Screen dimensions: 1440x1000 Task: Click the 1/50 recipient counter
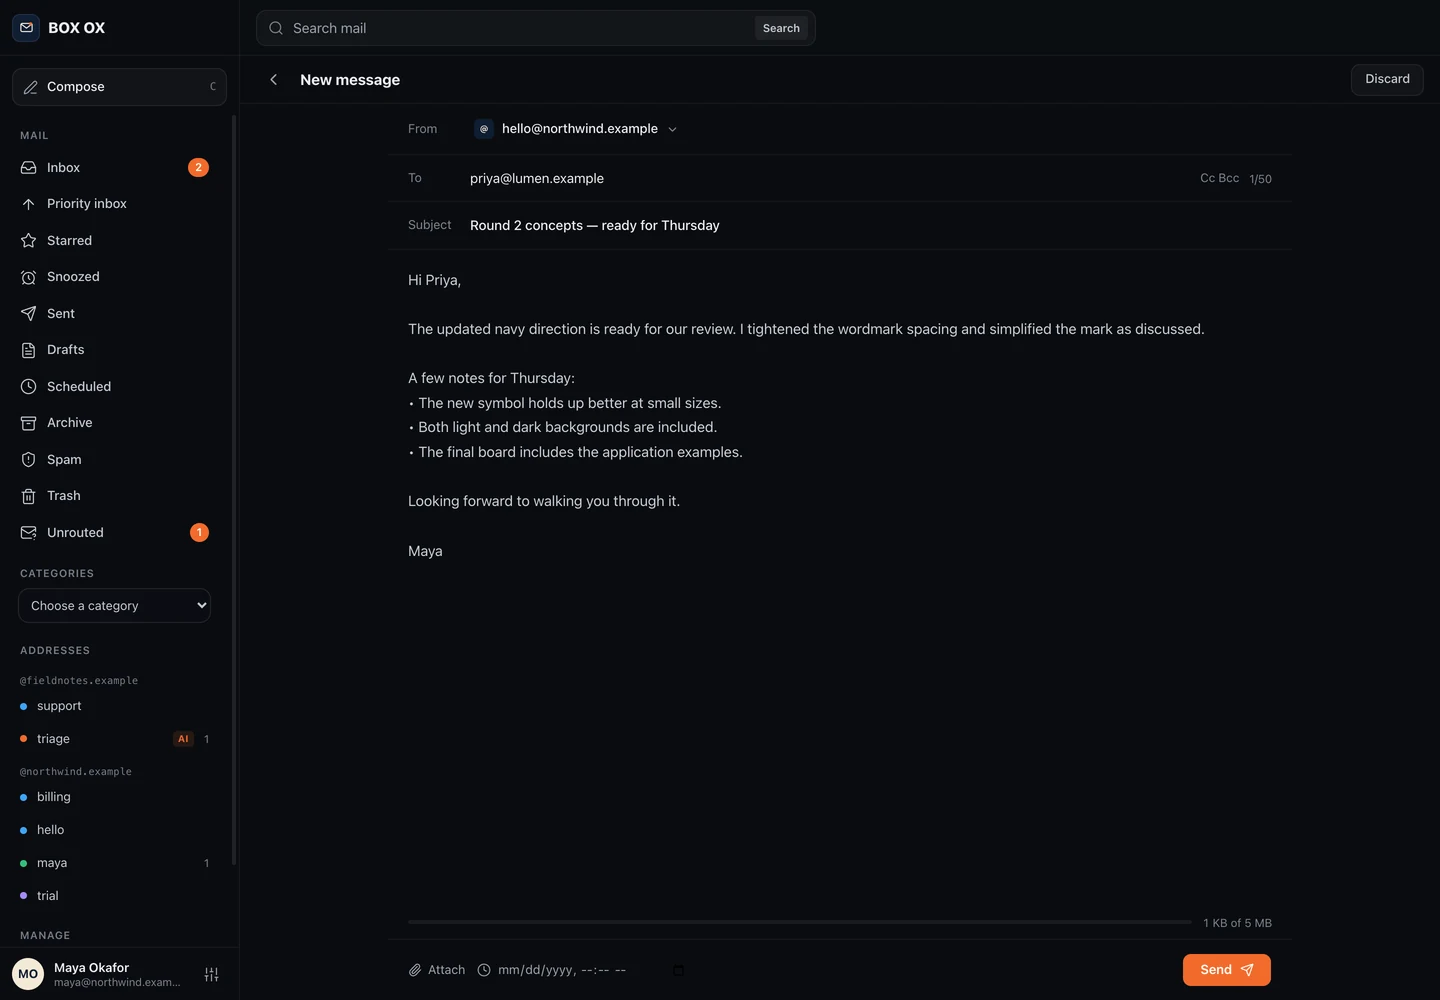click(1260, 179)
